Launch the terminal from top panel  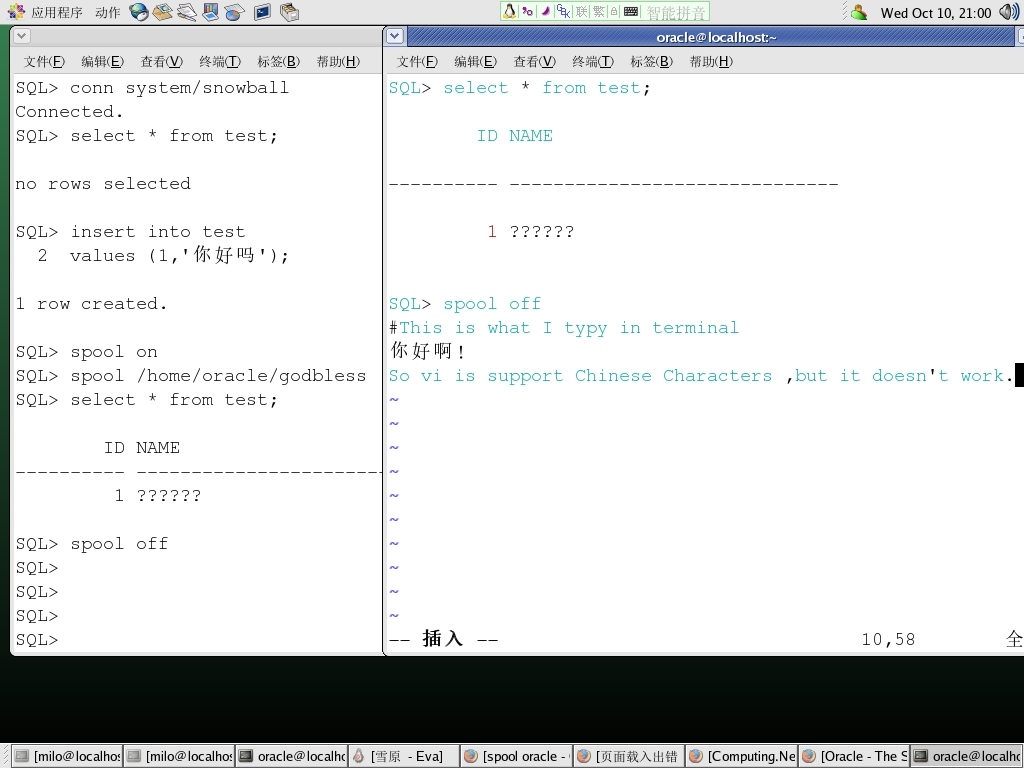point(262,12)
